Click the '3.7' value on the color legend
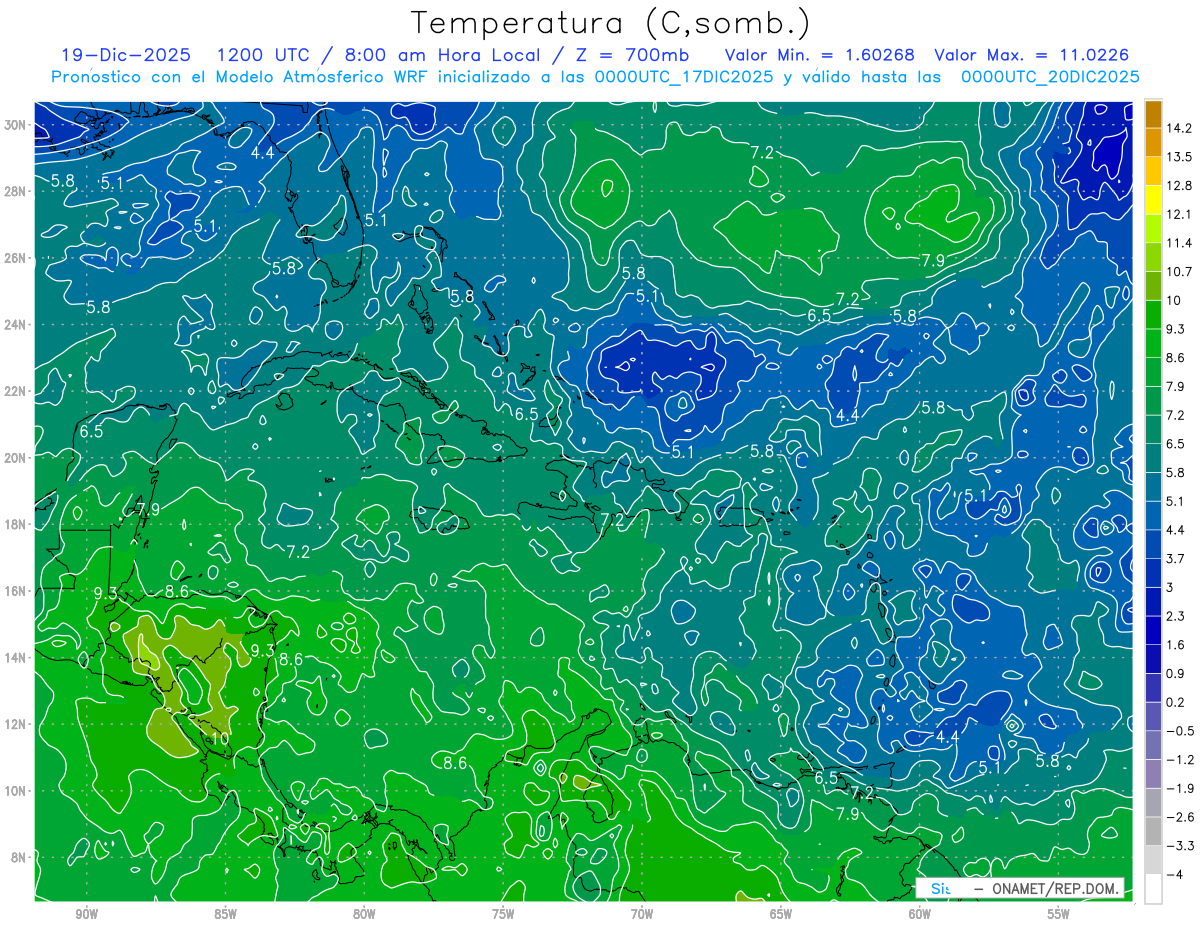 (1175, 558)
